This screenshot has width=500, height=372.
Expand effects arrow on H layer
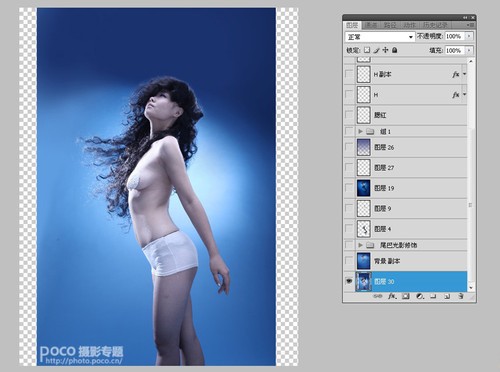464,95
